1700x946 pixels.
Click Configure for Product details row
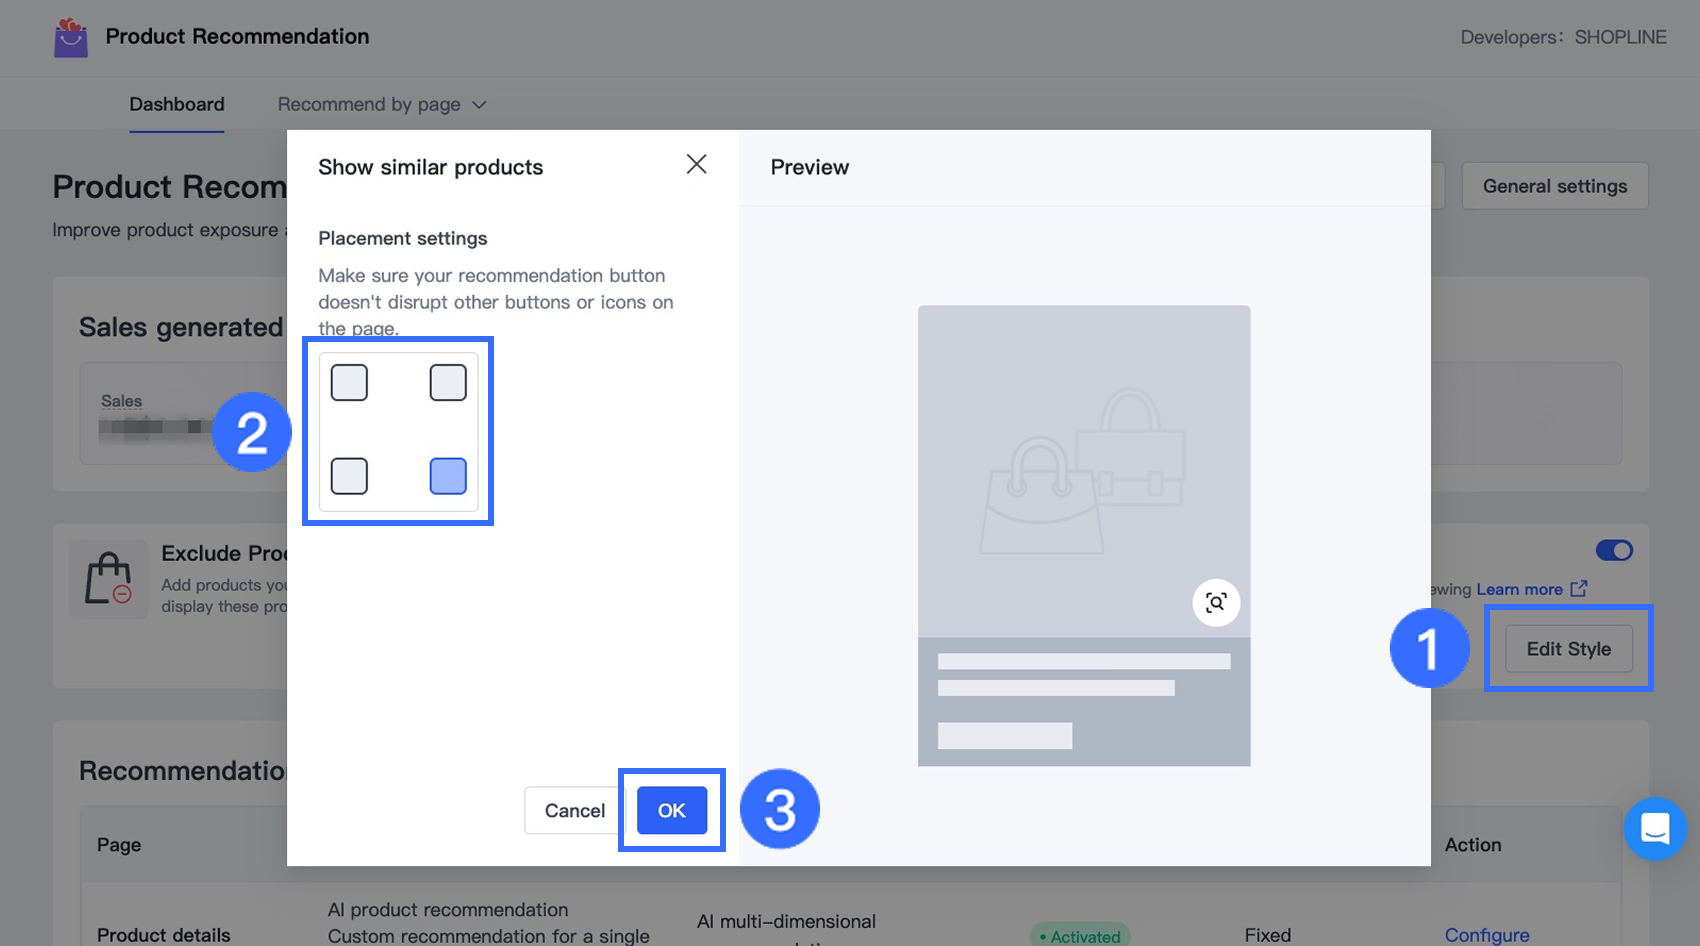click(1487, 935)
